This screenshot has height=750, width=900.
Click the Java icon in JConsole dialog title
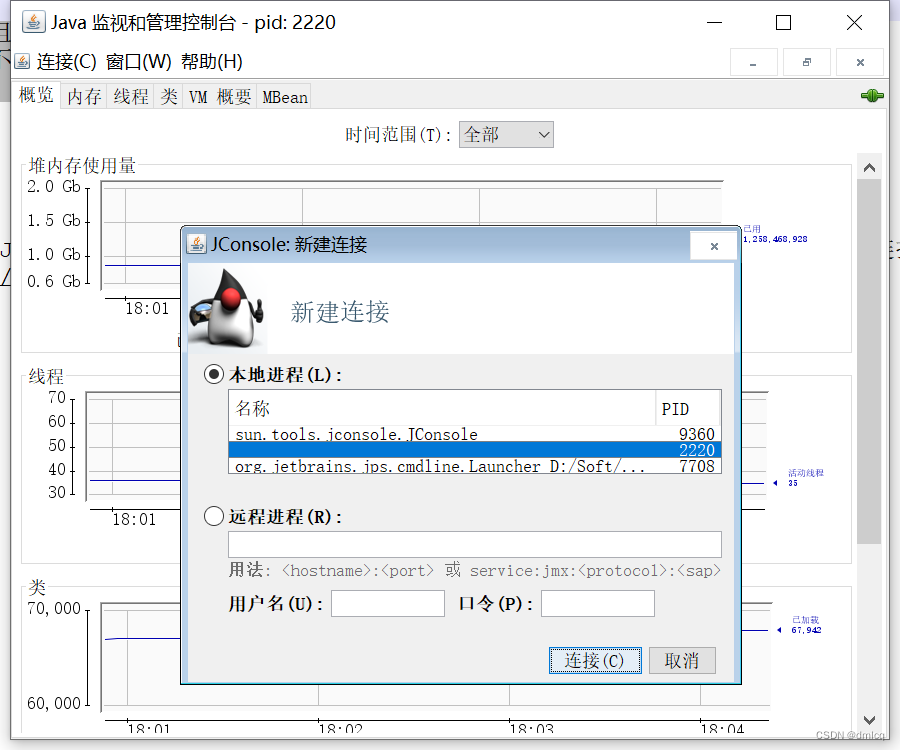click(x=196, y=244)
